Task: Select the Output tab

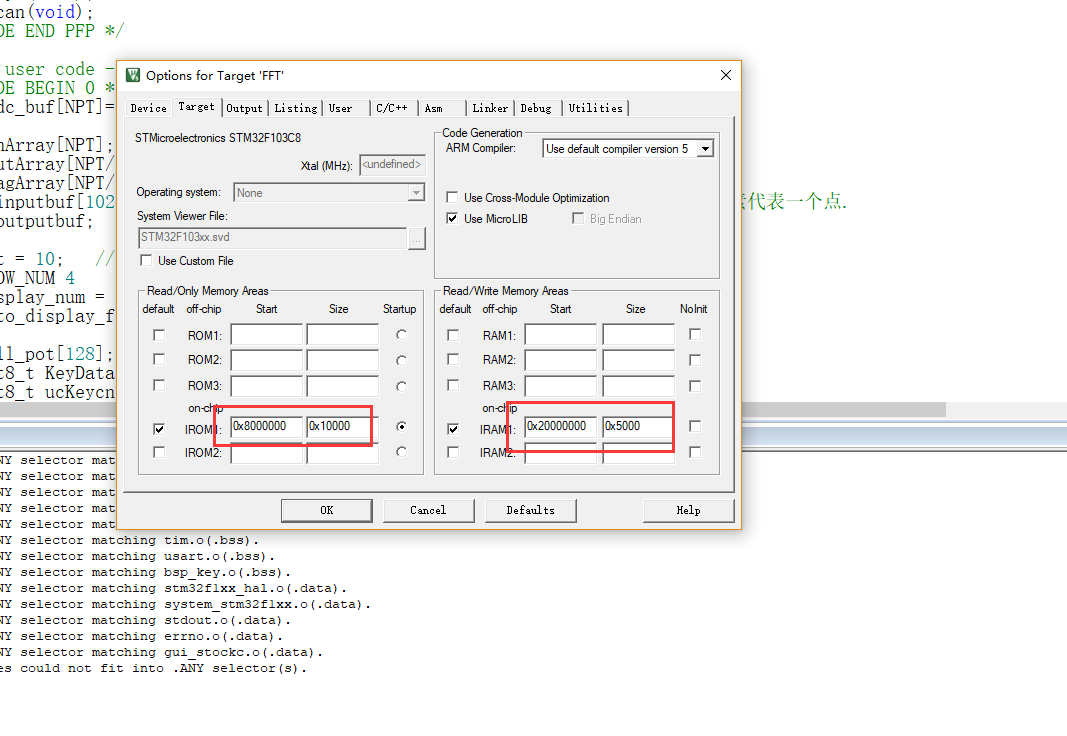Action: coord(244,108)
